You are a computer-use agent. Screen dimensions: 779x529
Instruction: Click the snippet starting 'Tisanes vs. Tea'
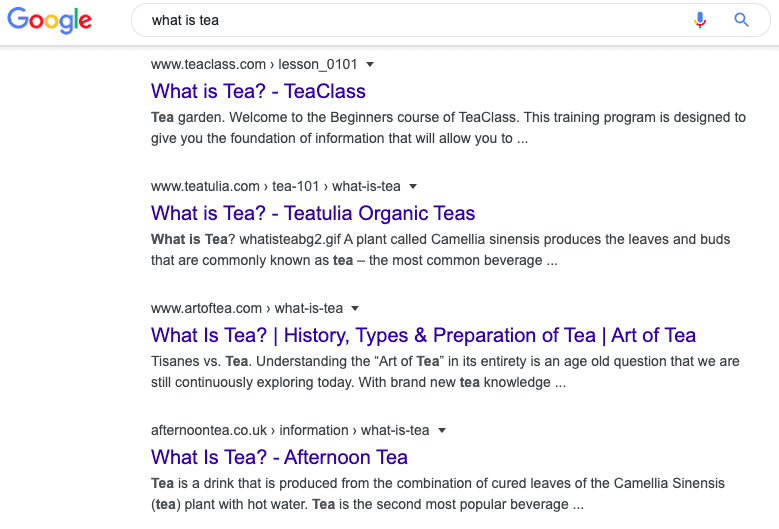pyautogui.click(x=445, y=372)
